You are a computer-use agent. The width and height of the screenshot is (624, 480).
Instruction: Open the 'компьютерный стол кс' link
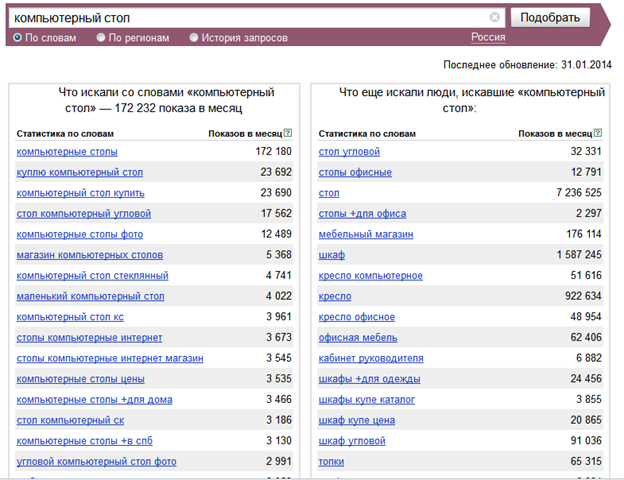pos(70,317)
